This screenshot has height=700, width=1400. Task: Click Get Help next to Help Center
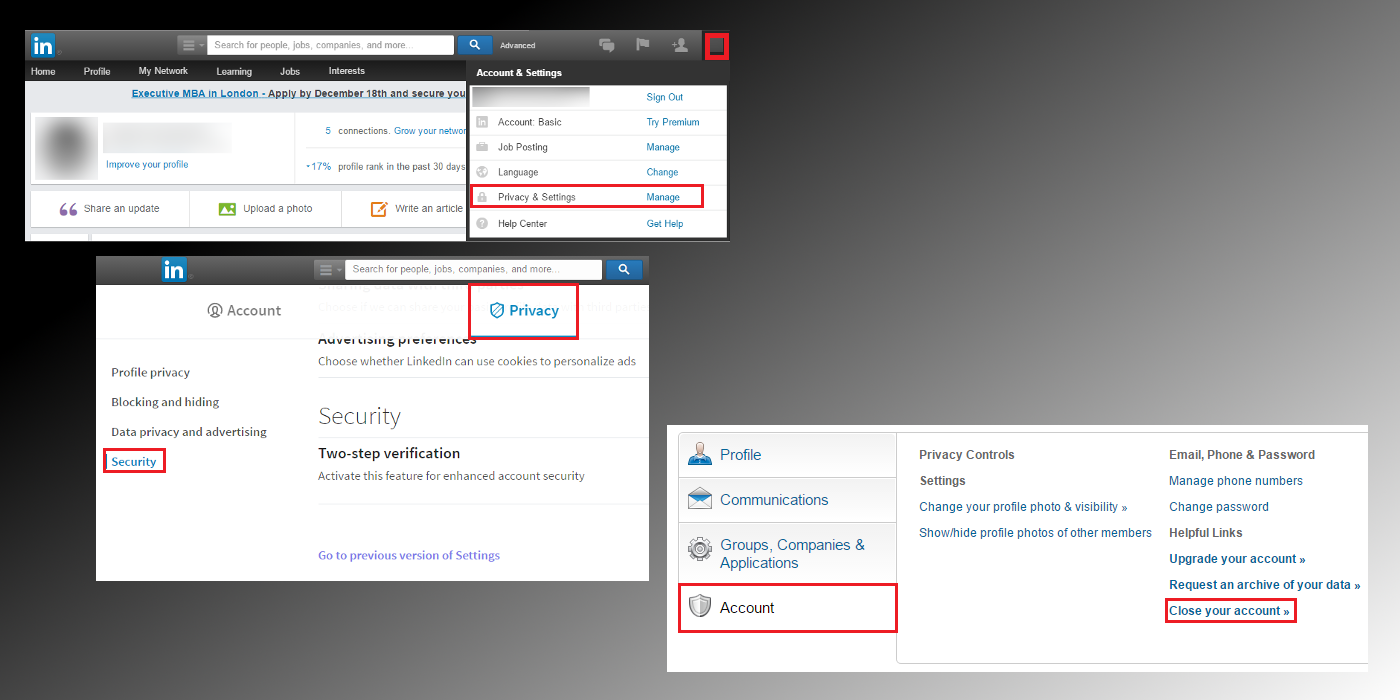[665, 224]
